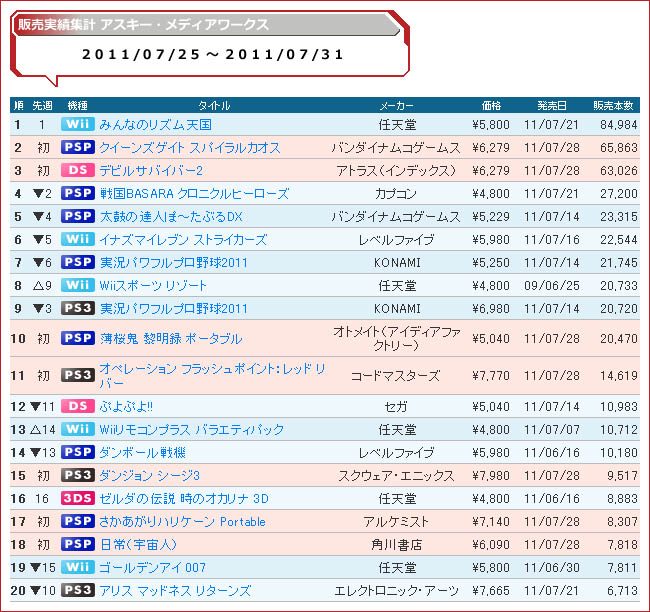This screenshot has height=612, width=650.
Task: Click the maker name 角川書店
Action: [397, 544]
